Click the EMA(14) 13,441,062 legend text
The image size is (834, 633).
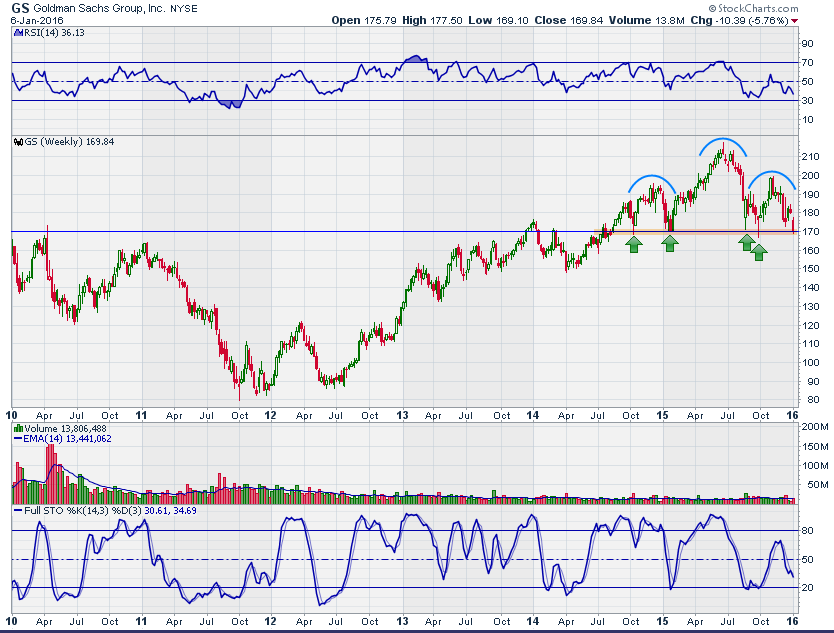(67, 439)
